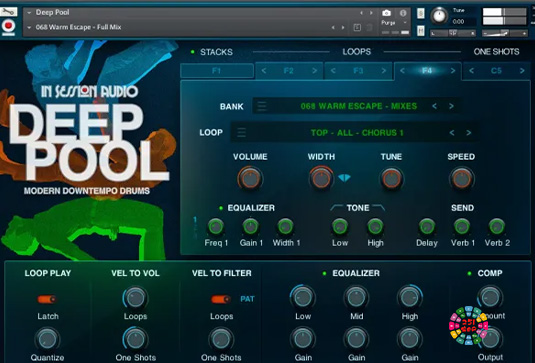Viewport: 535px width, 363px height.
Task: Select previous loop with left arrow
Action: point(452,132)
